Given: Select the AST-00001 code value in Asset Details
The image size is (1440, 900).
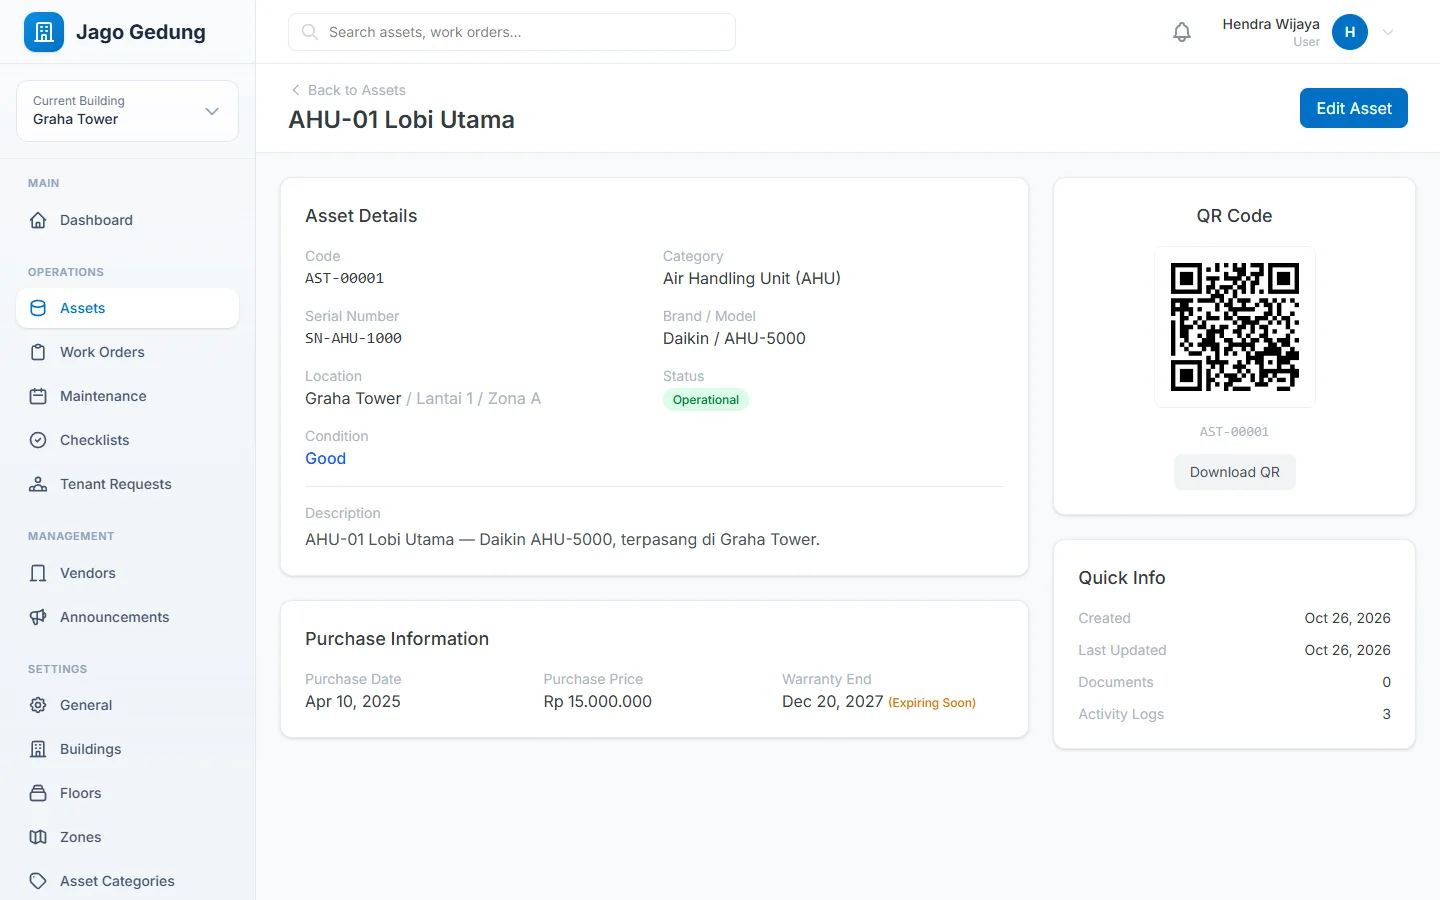Looking at the screenshot, I should 345,278.
